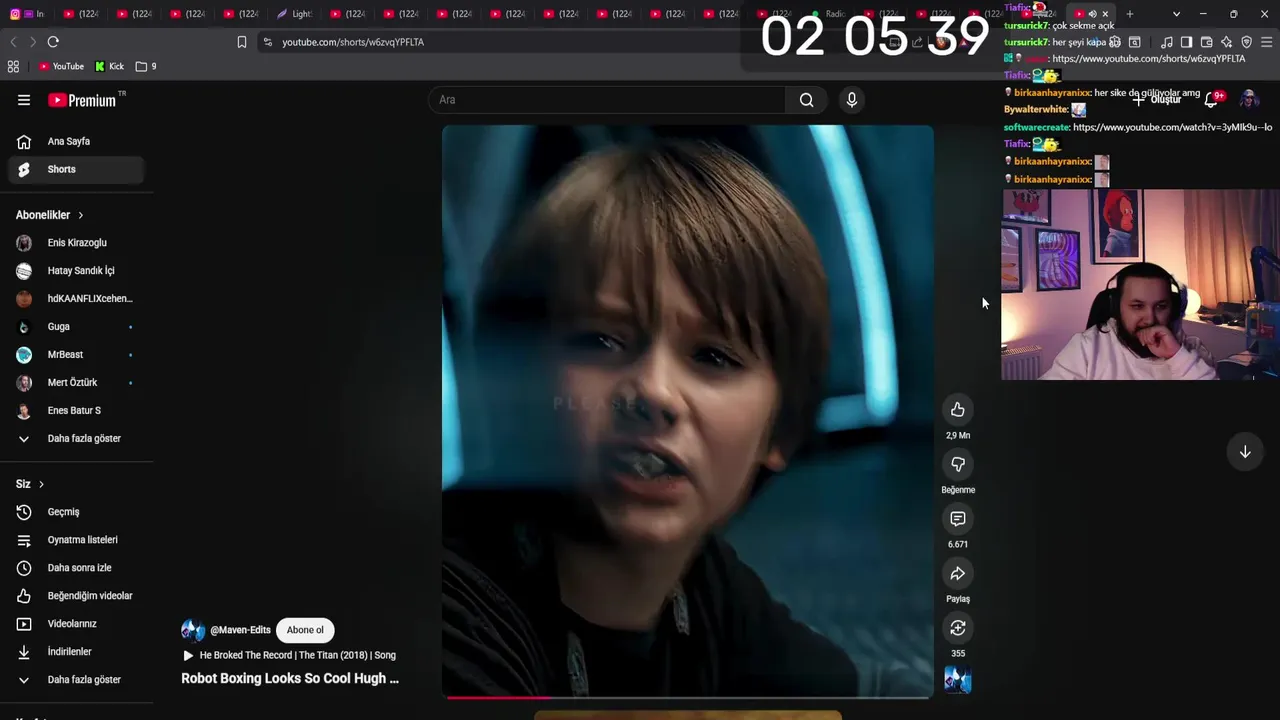Open softwarecreate's YouTube watch link

click(1173, 127)
